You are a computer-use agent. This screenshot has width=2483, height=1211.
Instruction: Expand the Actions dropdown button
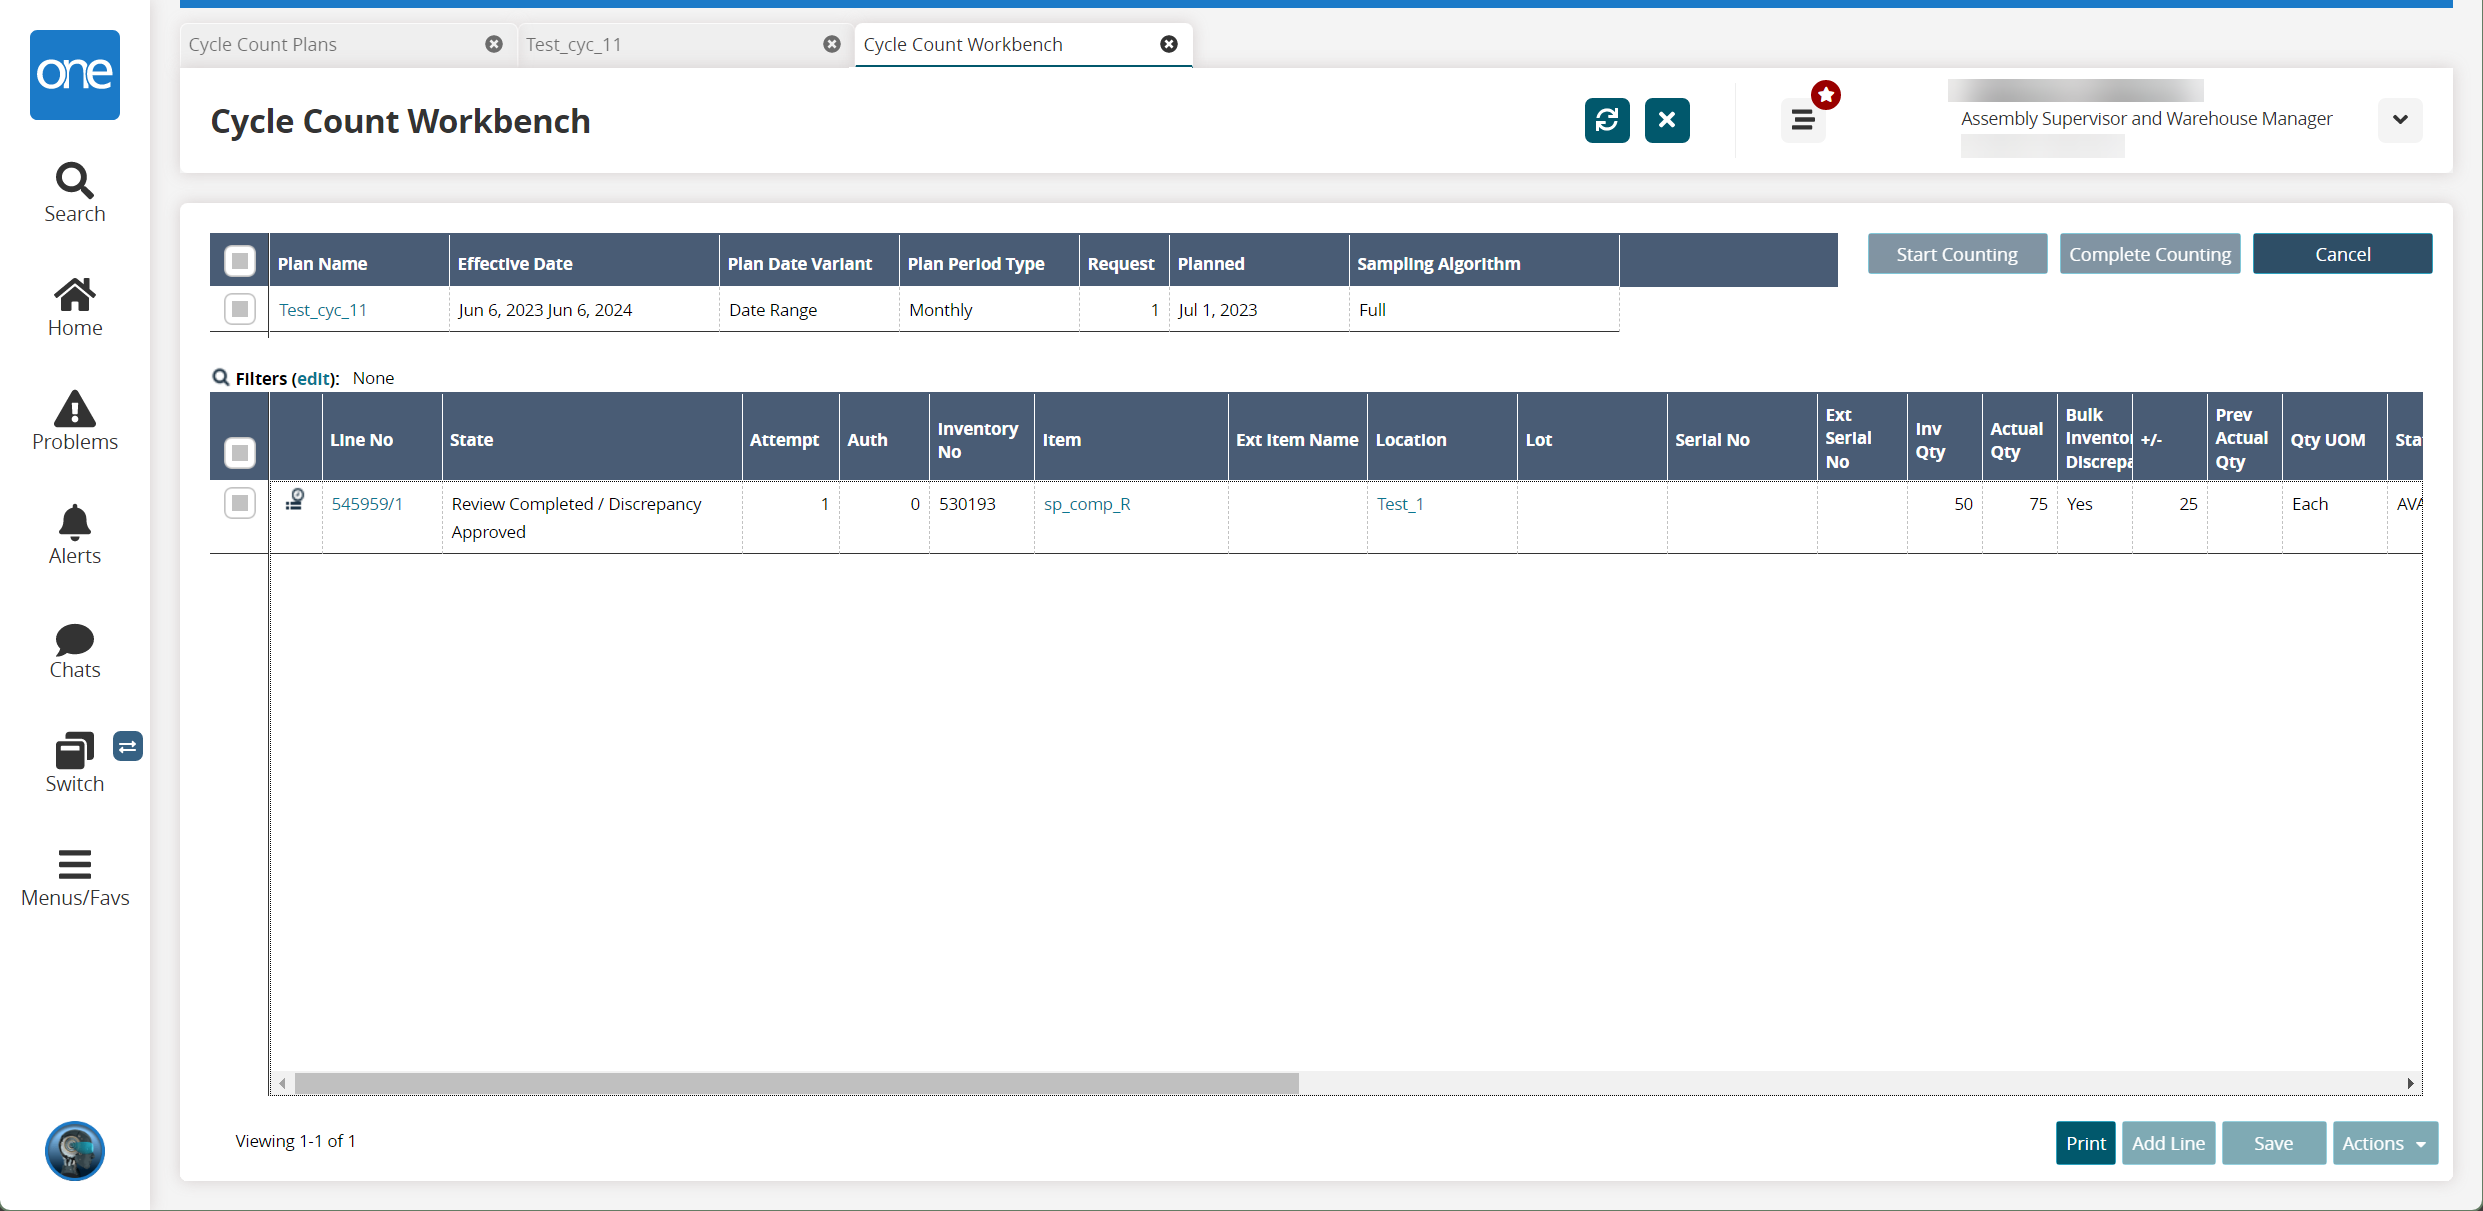2382,1143
